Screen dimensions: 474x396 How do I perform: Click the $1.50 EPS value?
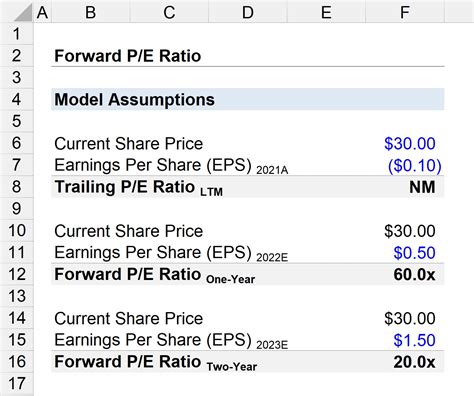pos(414,340)
